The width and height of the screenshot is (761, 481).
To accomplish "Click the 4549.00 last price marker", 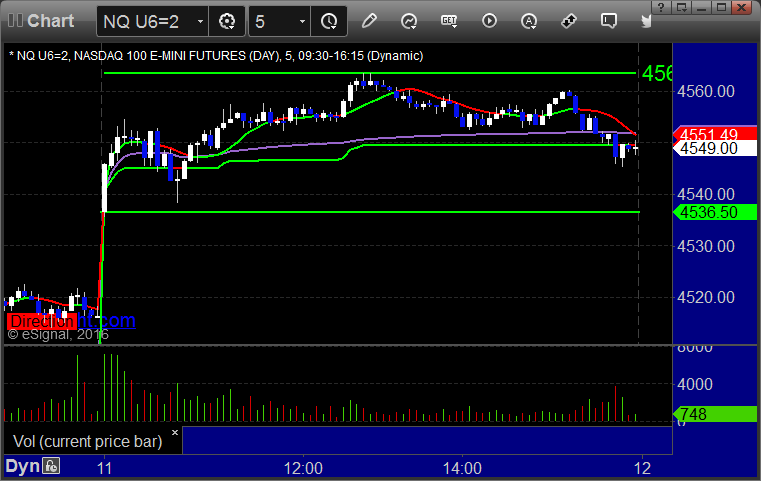I will 714,149.
